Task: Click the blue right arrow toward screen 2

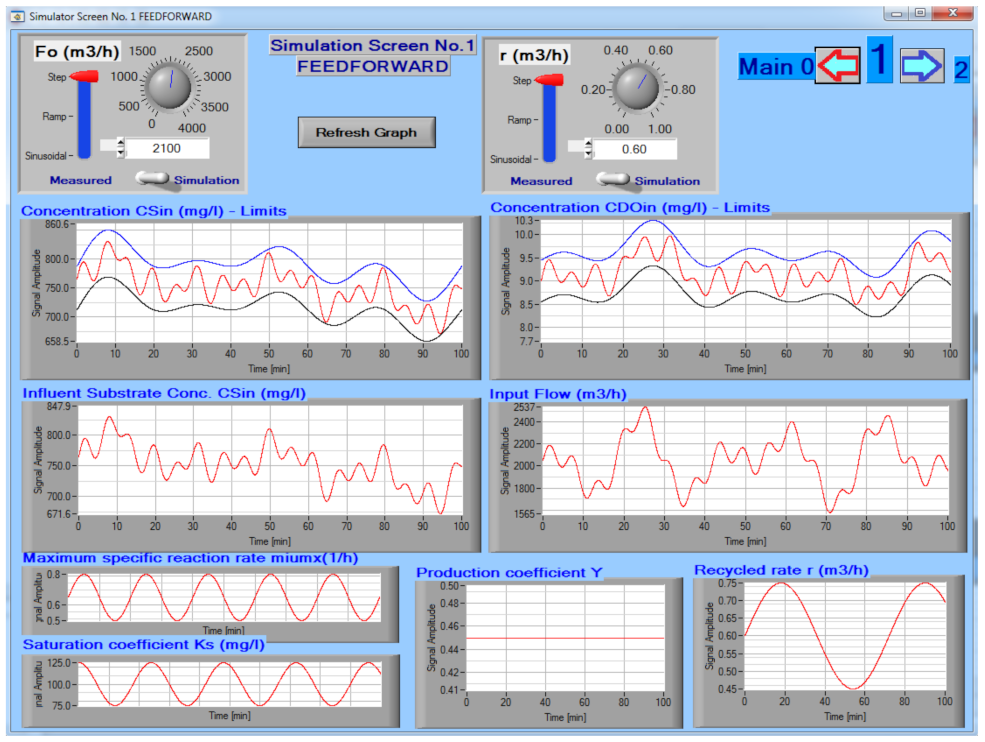Action: click(922, 66)
